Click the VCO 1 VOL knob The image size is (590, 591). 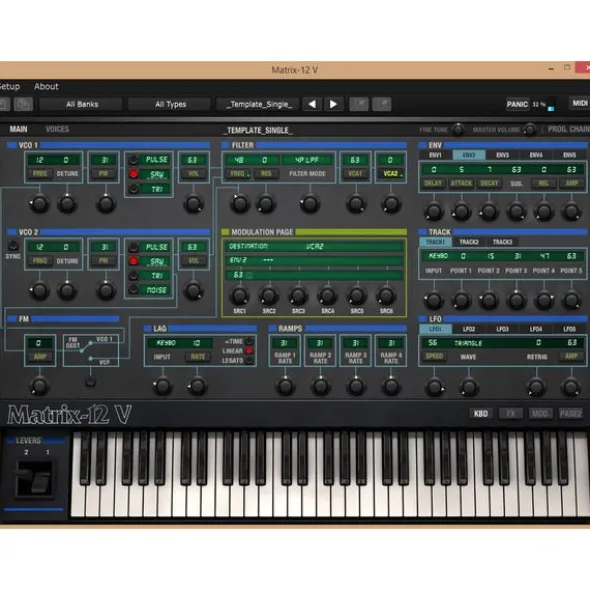point(193,204)
